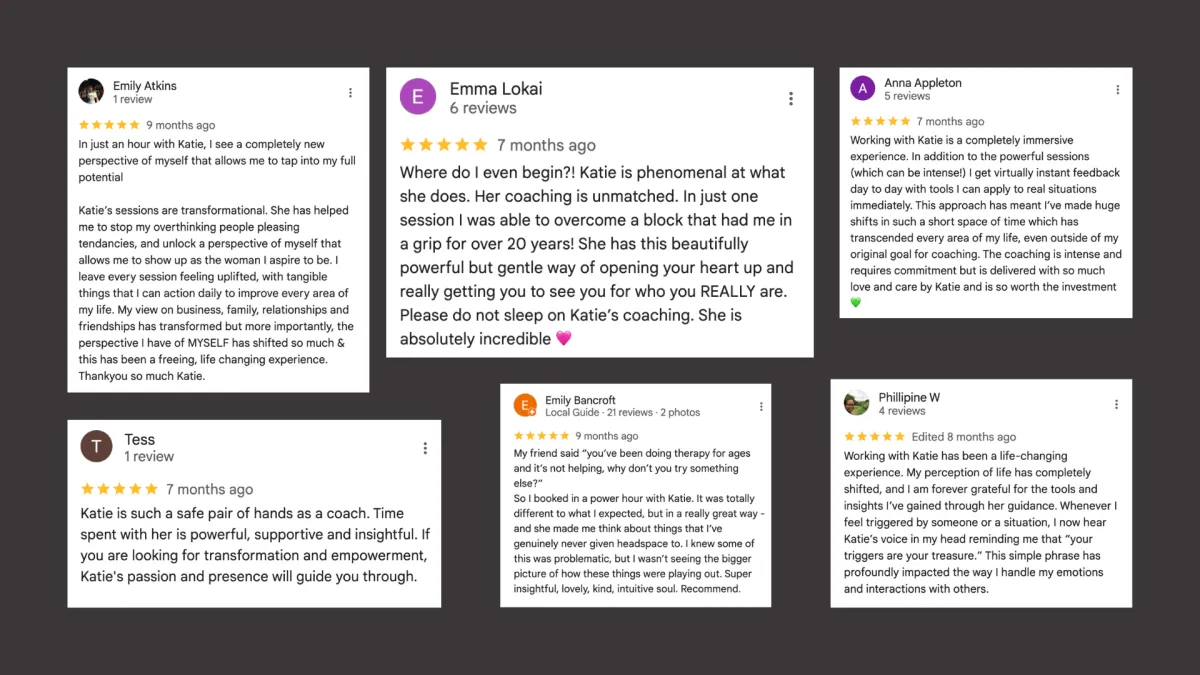This screenshot has height=675, width=1200.
Task: Click Phillipine W's profile photo
Action: tap(856, 403)
